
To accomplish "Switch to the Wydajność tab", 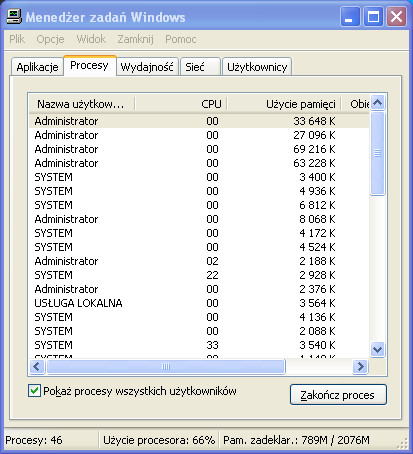I will [147, 67].
